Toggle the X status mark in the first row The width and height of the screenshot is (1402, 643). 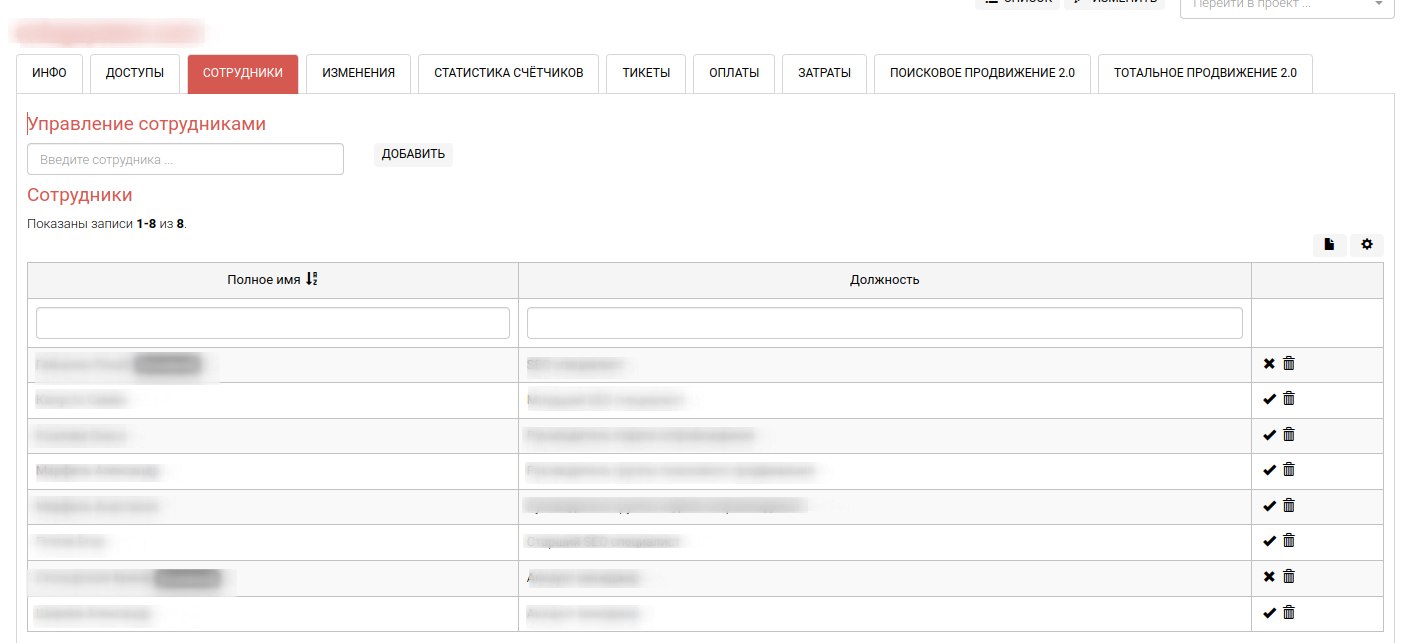click(x=1269, y=364)
